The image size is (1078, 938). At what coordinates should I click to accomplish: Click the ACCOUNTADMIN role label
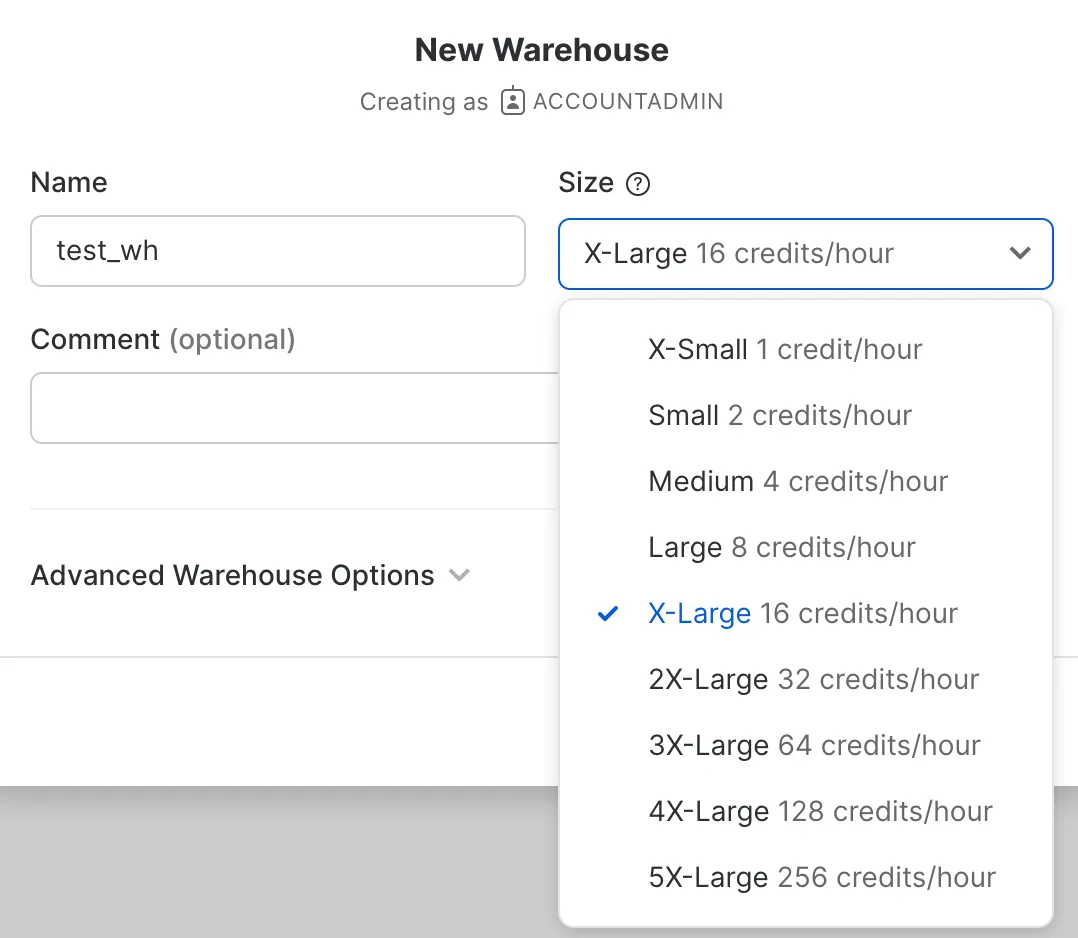point(628,101)
